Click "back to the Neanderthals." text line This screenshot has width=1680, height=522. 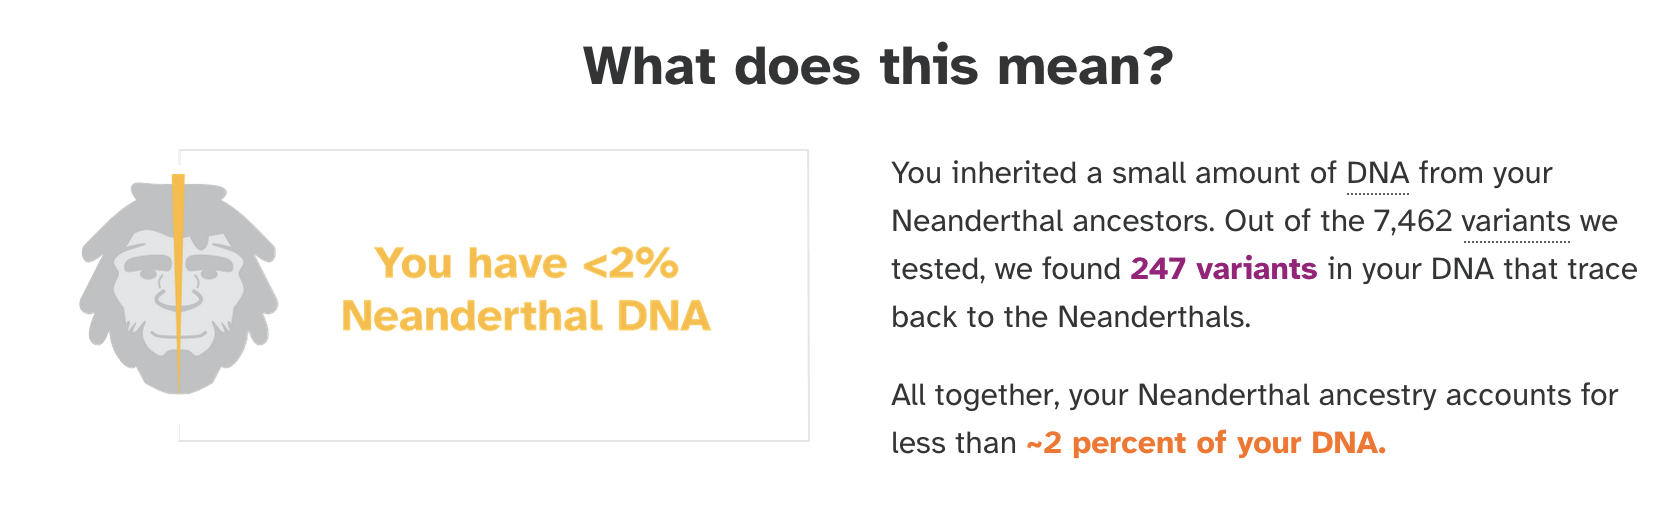pyautogui.click(x=1070, y=317)
